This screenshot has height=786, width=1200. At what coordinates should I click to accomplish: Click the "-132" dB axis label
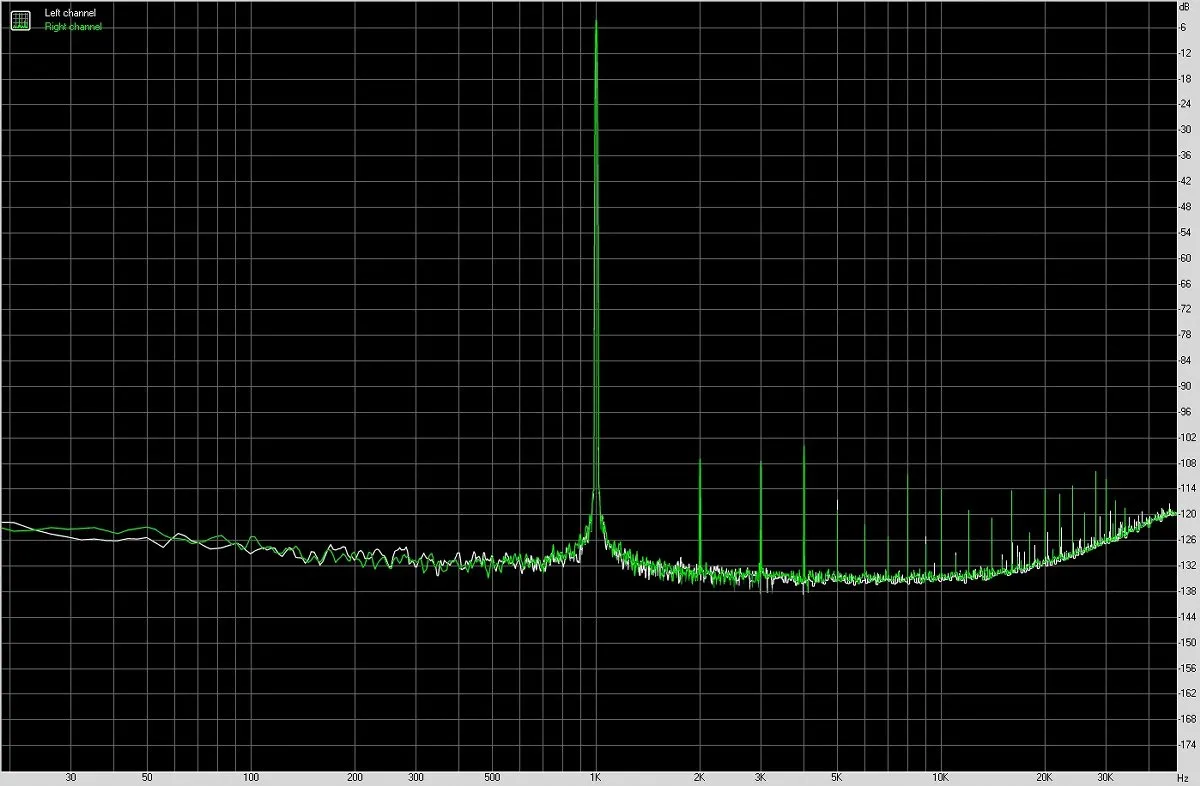click(x=1187, y=567)
